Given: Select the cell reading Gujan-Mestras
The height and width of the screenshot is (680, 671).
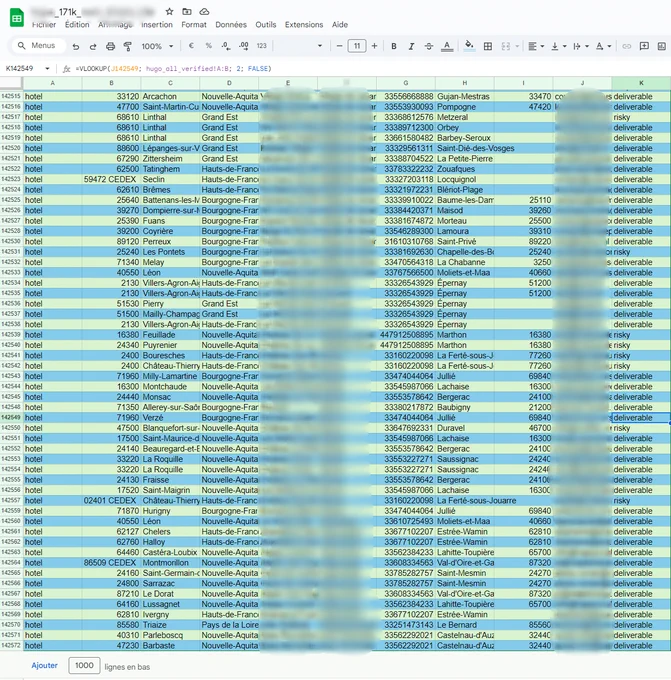Looking at the screenshot, I should click(x=465, y=96).
